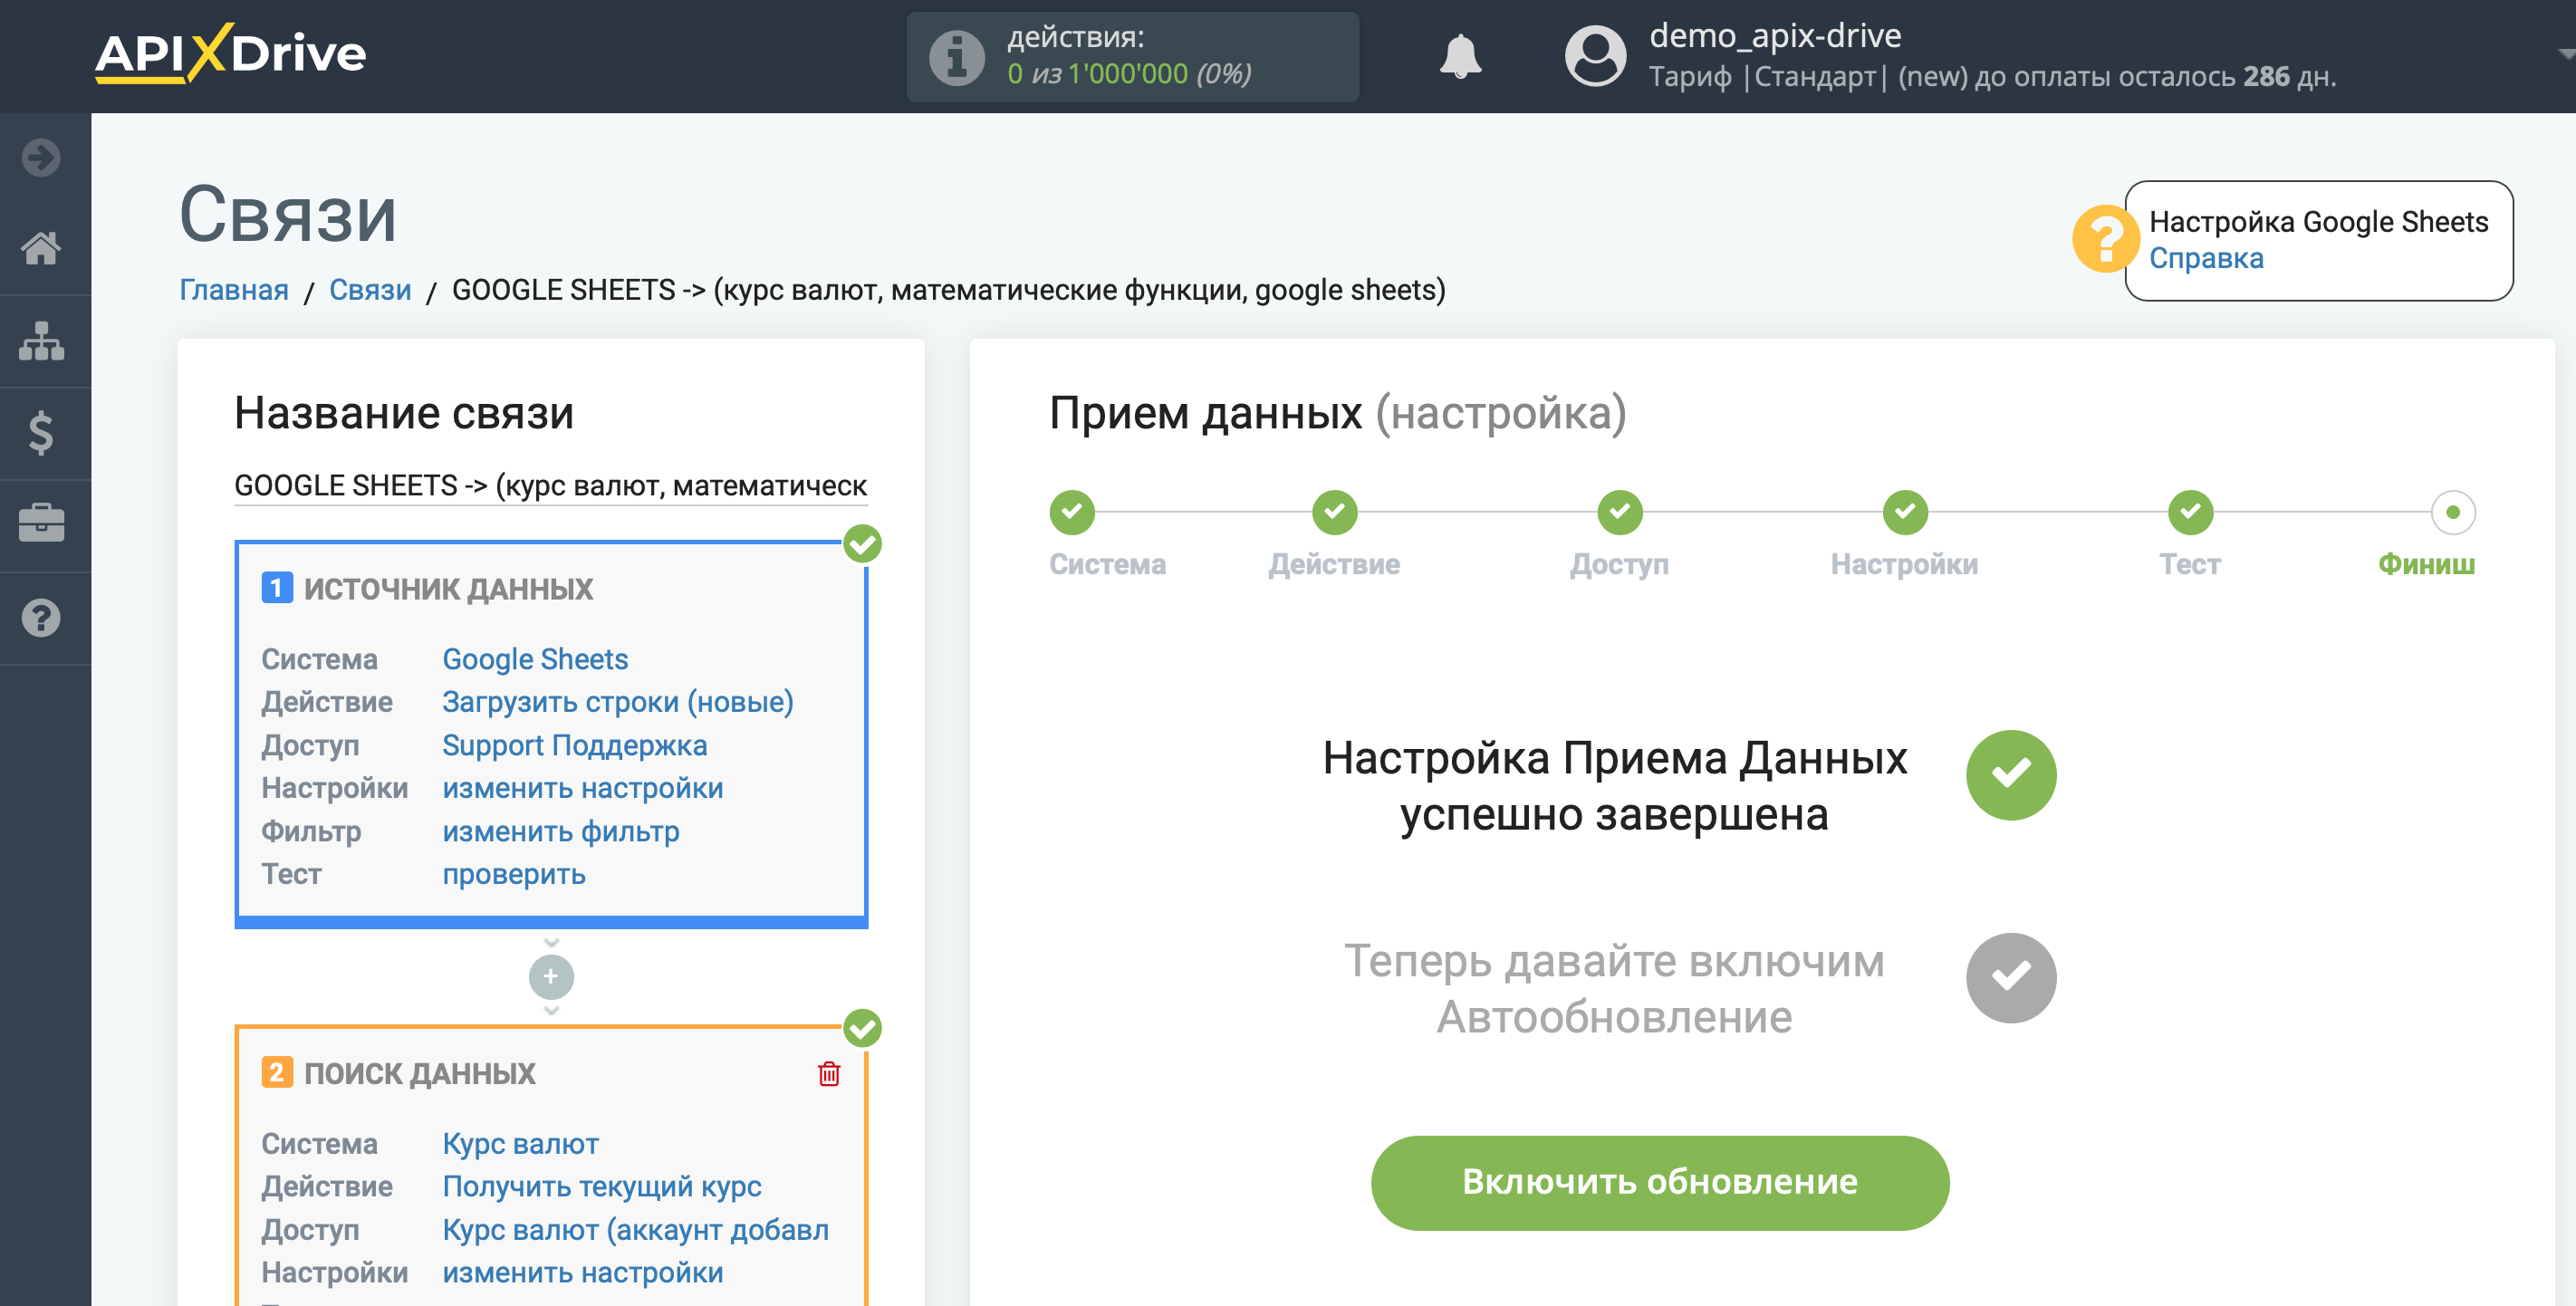This screenshot has height=1306, width=2576.
Task: Click the actions counter panel
Action: coord(1132,57)
